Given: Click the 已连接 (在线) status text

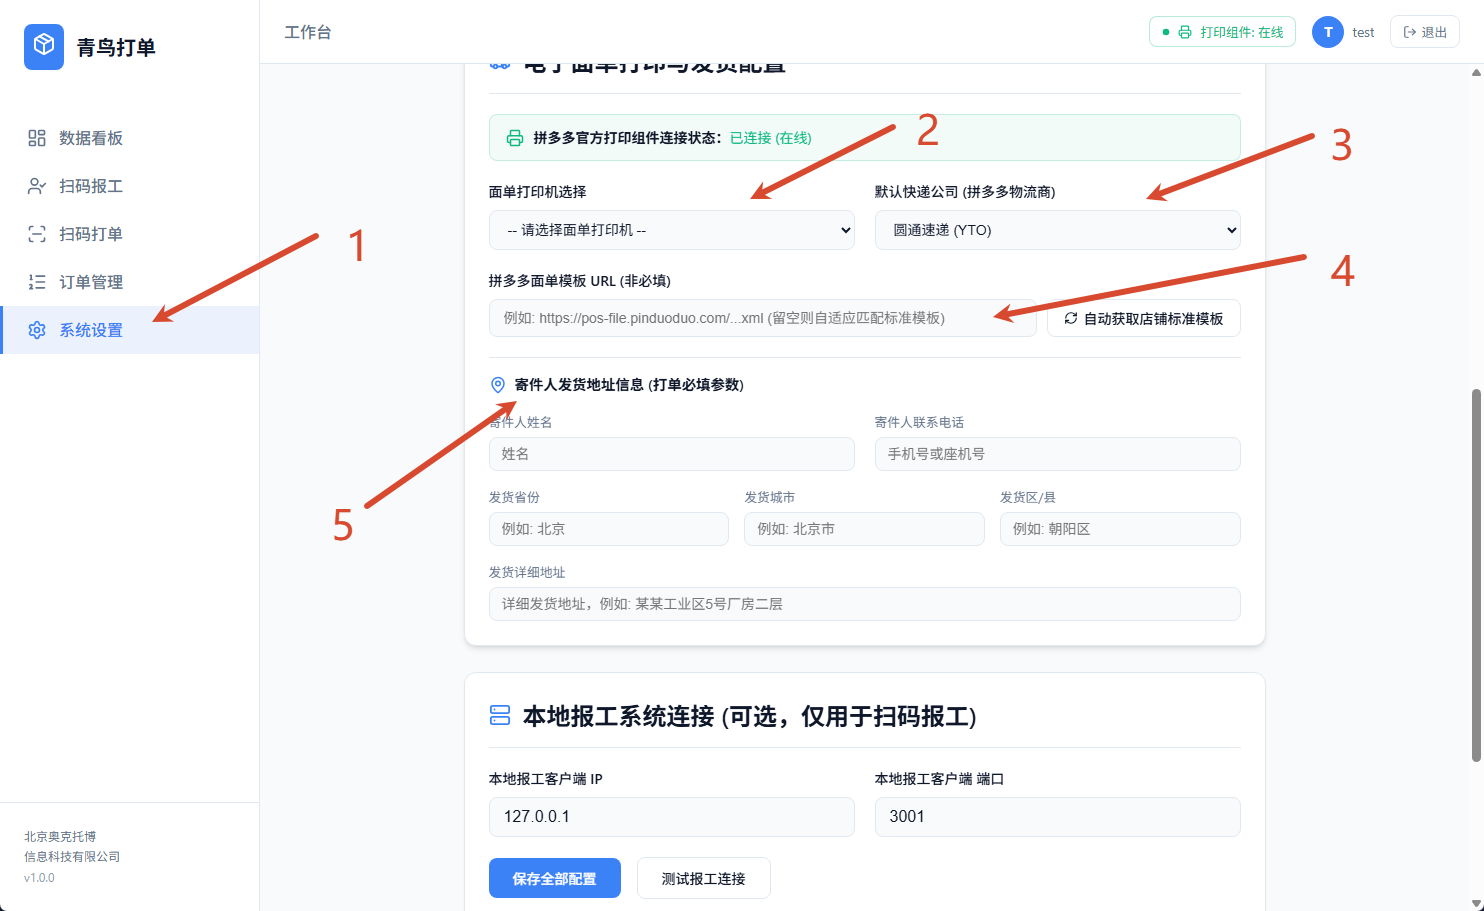Looking at the screenshot, I should point(771,138).
